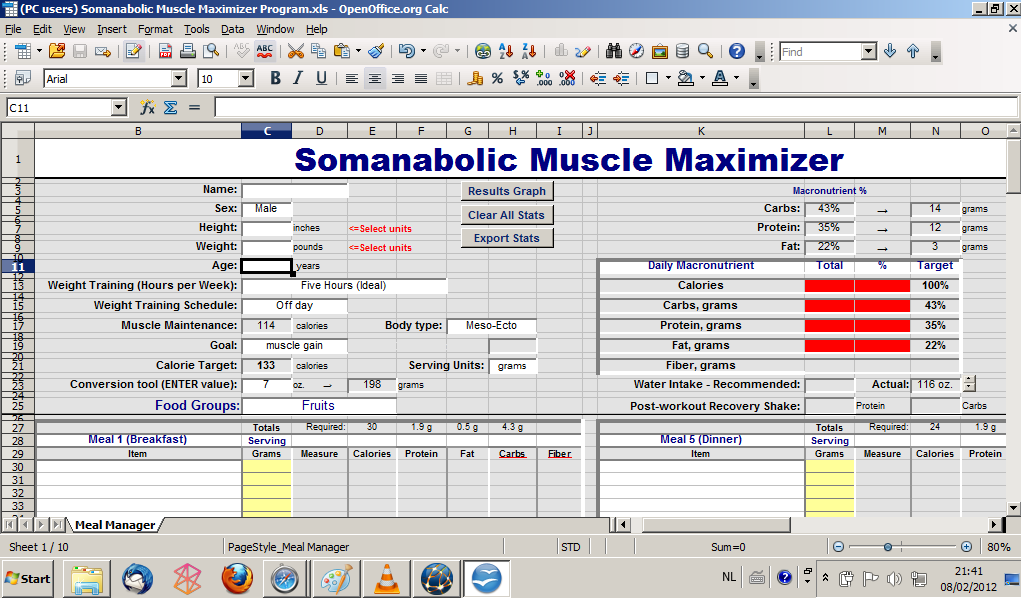Expand the Name Box cell reference dropdown
Screen dimensions: 1021x598
coord(119,107)
